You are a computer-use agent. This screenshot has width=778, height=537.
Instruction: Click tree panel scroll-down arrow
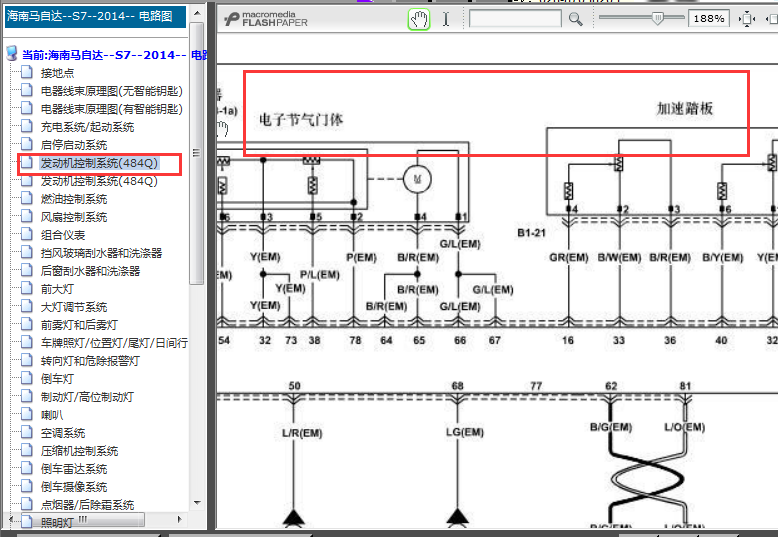(x=197, y=503)
